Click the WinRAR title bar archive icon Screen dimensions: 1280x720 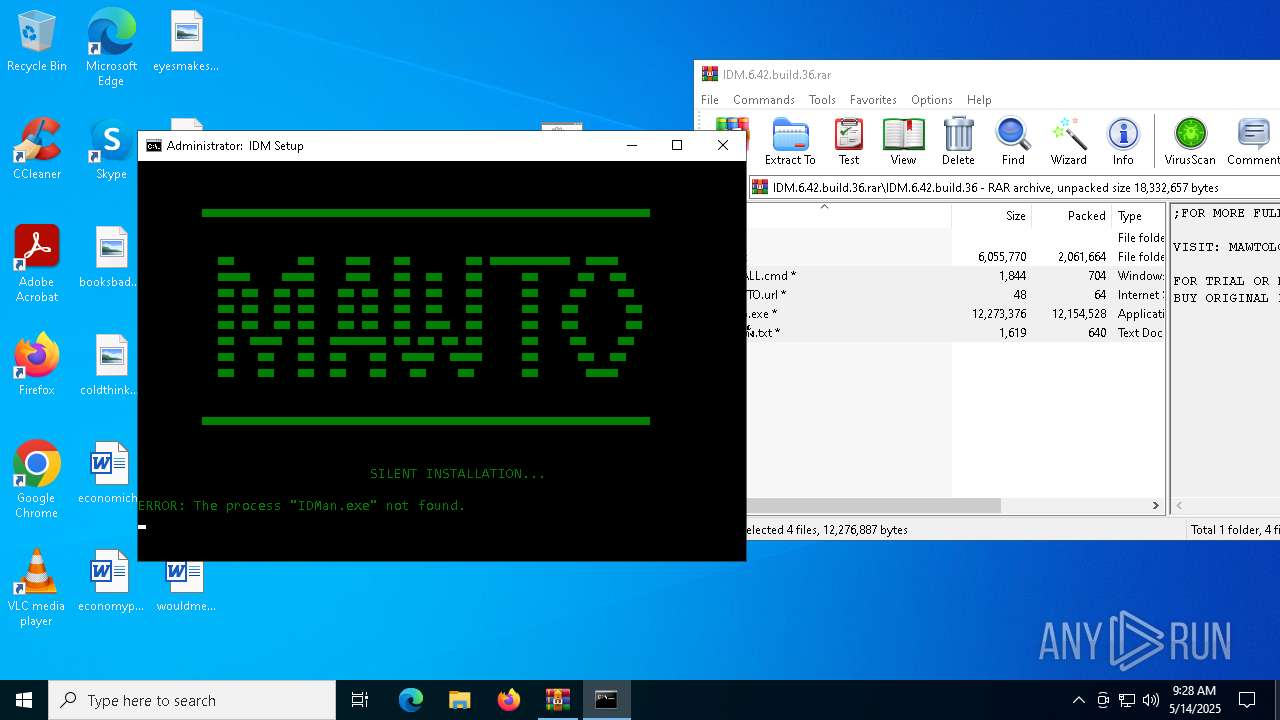[x=709, y=75]
